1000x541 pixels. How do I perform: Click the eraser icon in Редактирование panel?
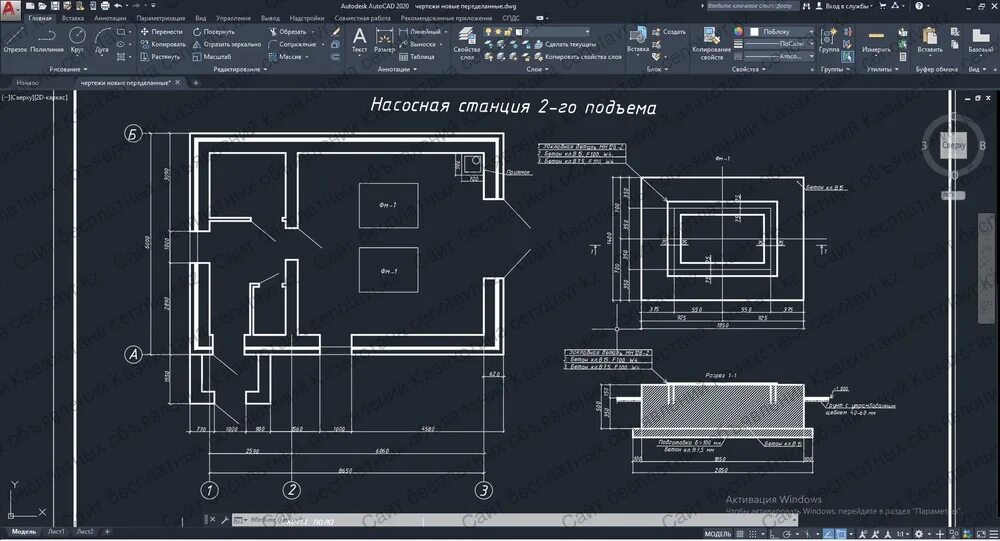coord(336,31)
